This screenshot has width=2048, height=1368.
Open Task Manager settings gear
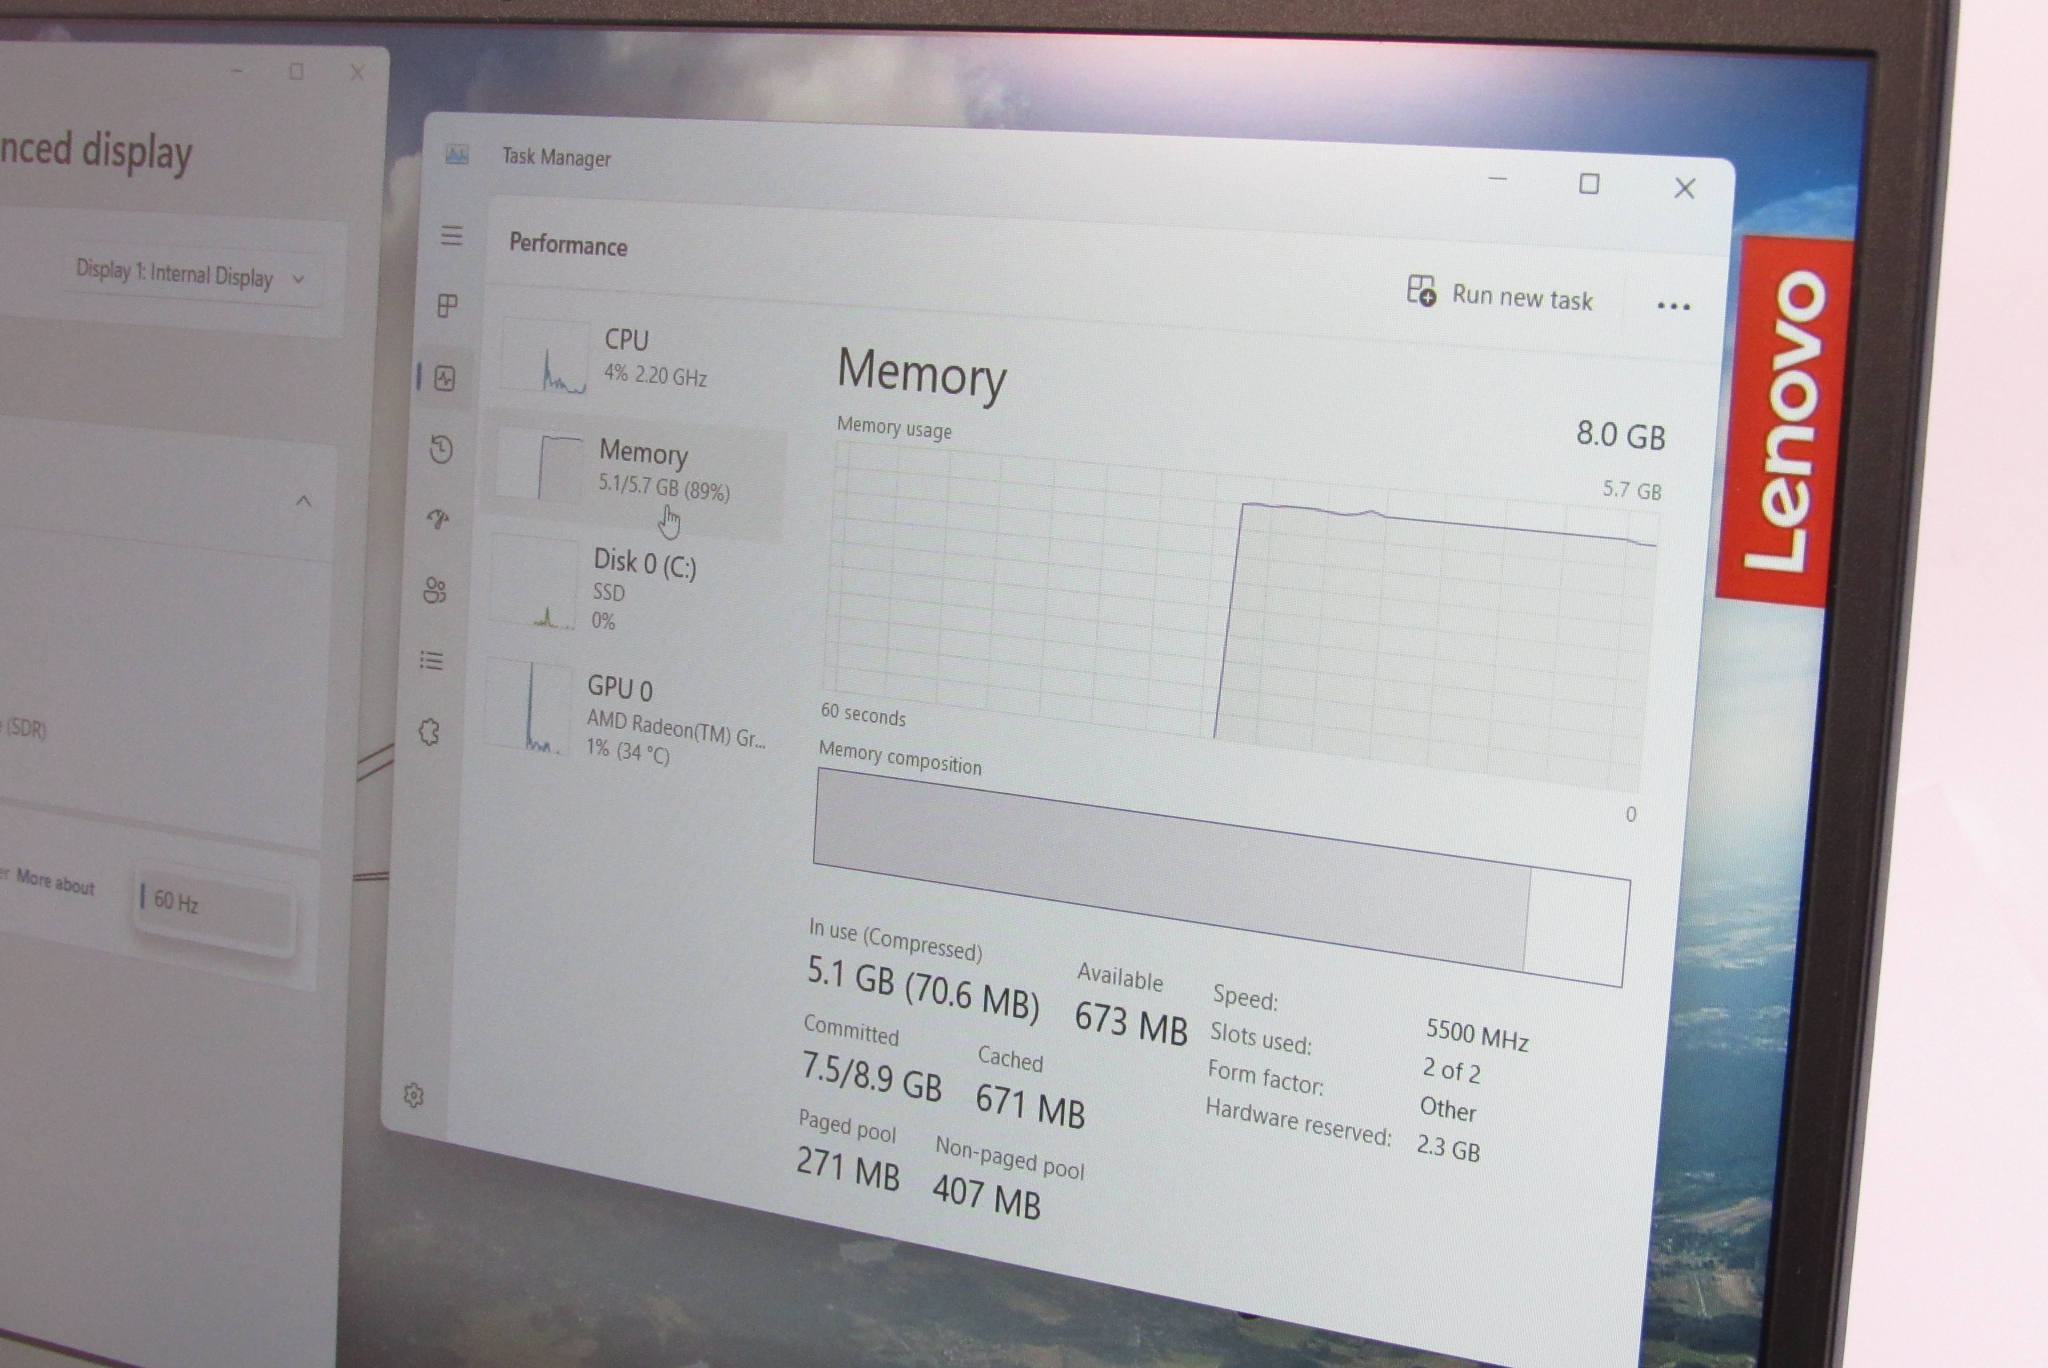(x=414, y=1096)
